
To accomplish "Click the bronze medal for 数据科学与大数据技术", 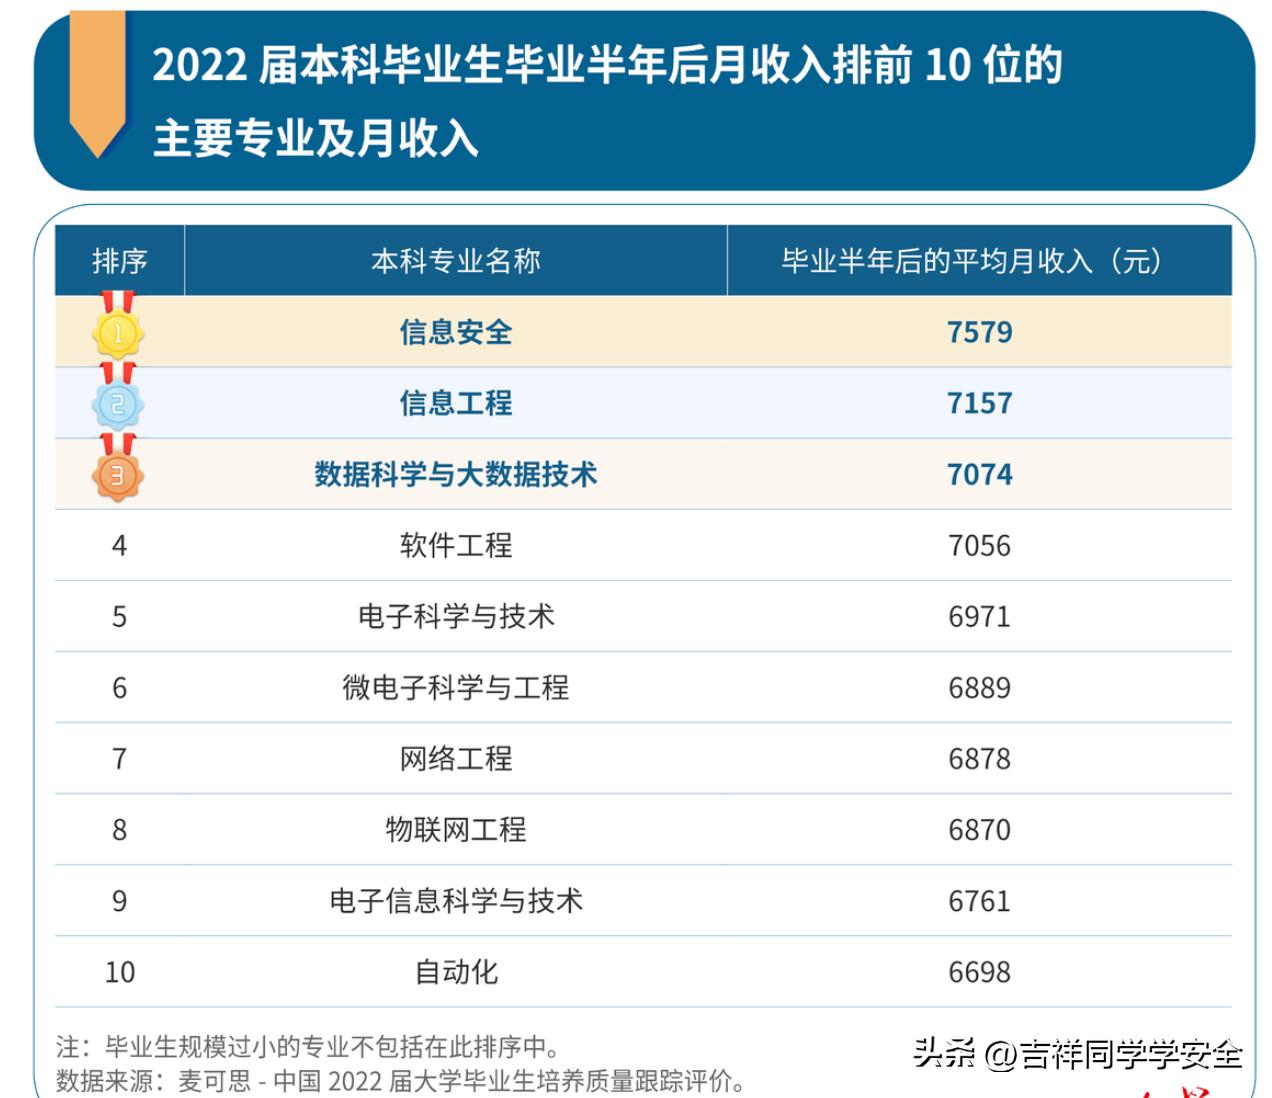I will point(117,475).
